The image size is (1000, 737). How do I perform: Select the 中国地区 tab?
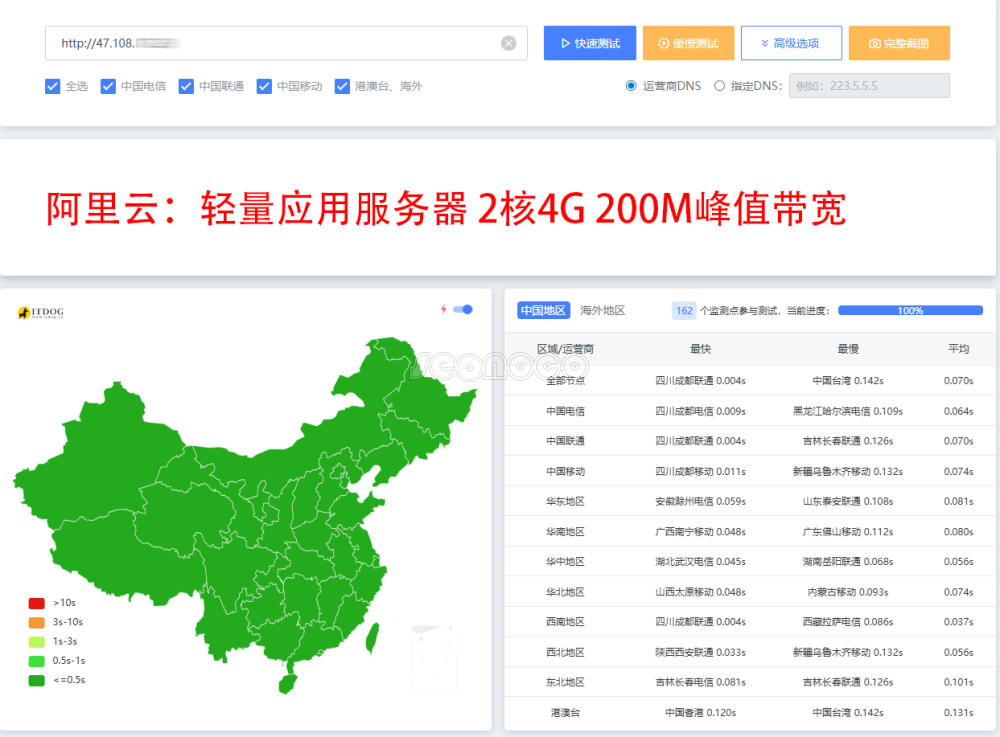[543, 310]
